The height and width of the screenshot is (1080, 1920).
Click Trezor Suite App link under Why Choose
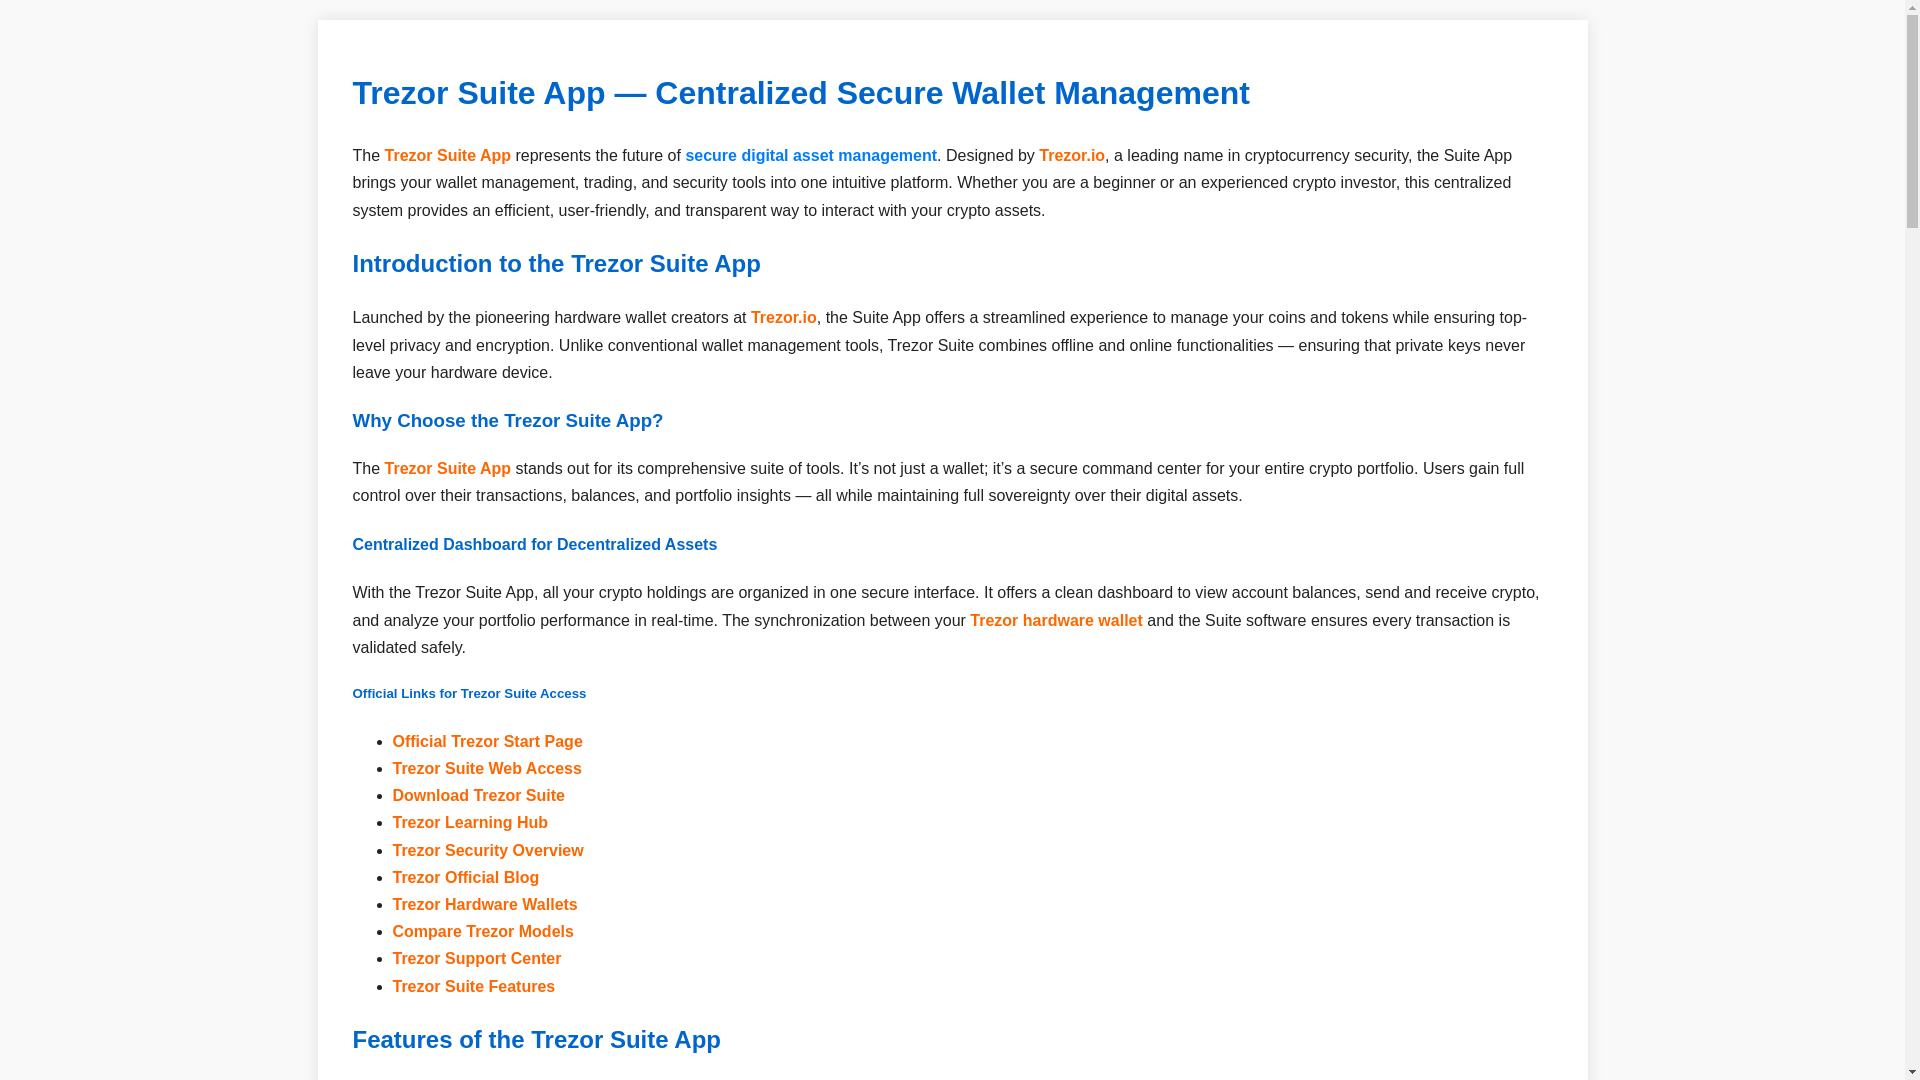447,468
